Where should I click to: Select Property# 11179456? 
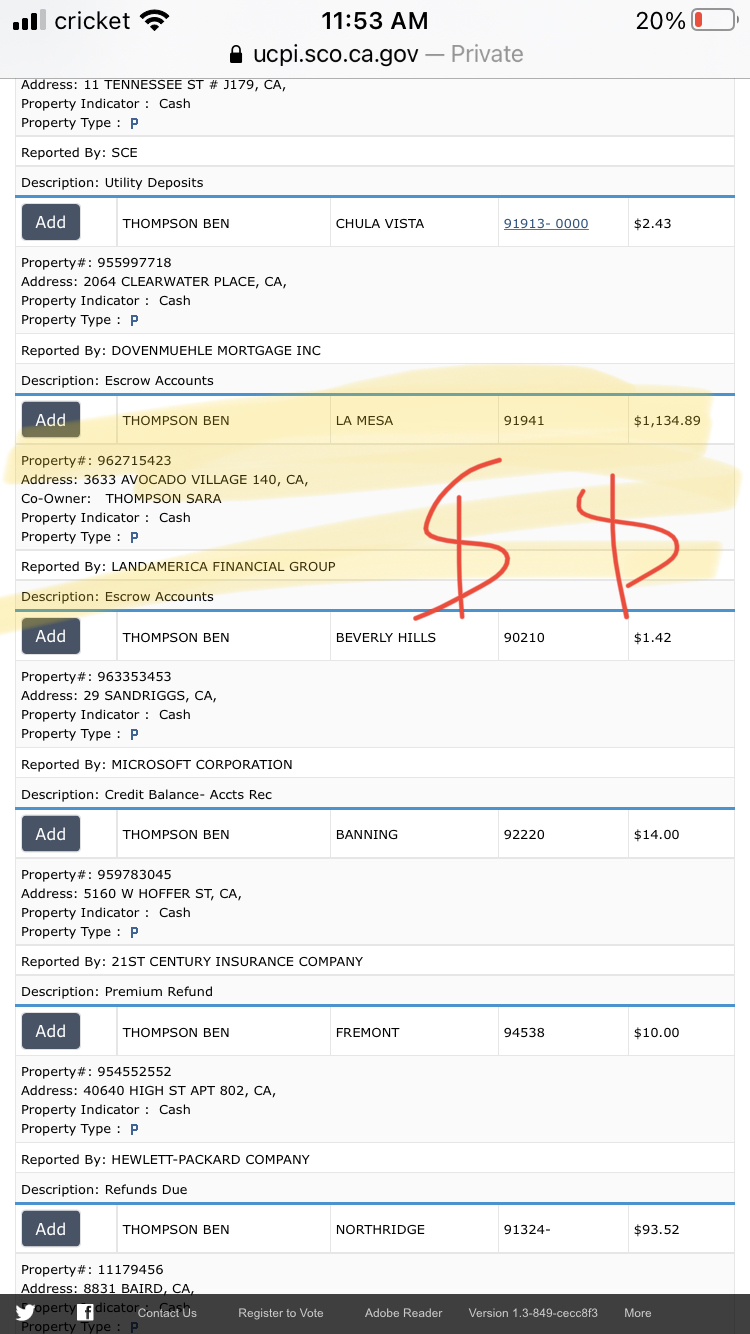[x=92, y=1269]
